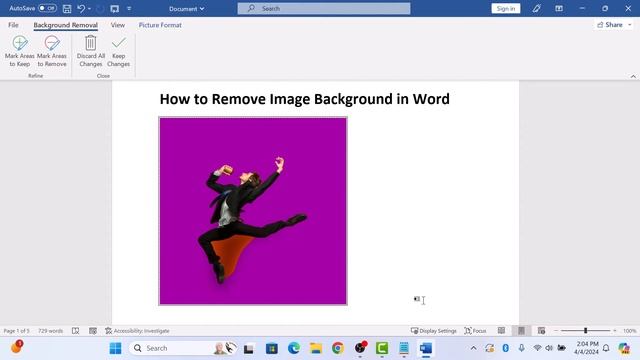Click the 100% zoom level
This screenshot has width=640, height=360.
(x=629, y=331)
